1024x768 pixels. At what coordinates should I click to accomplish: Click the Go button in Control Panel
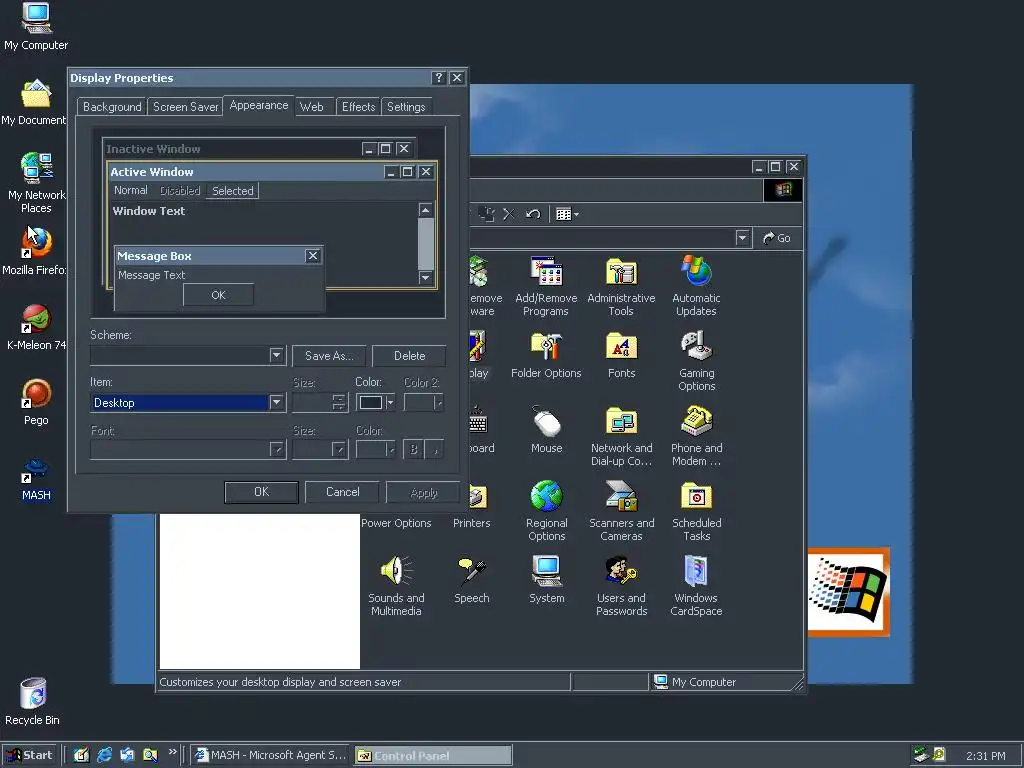coord(776,238)
